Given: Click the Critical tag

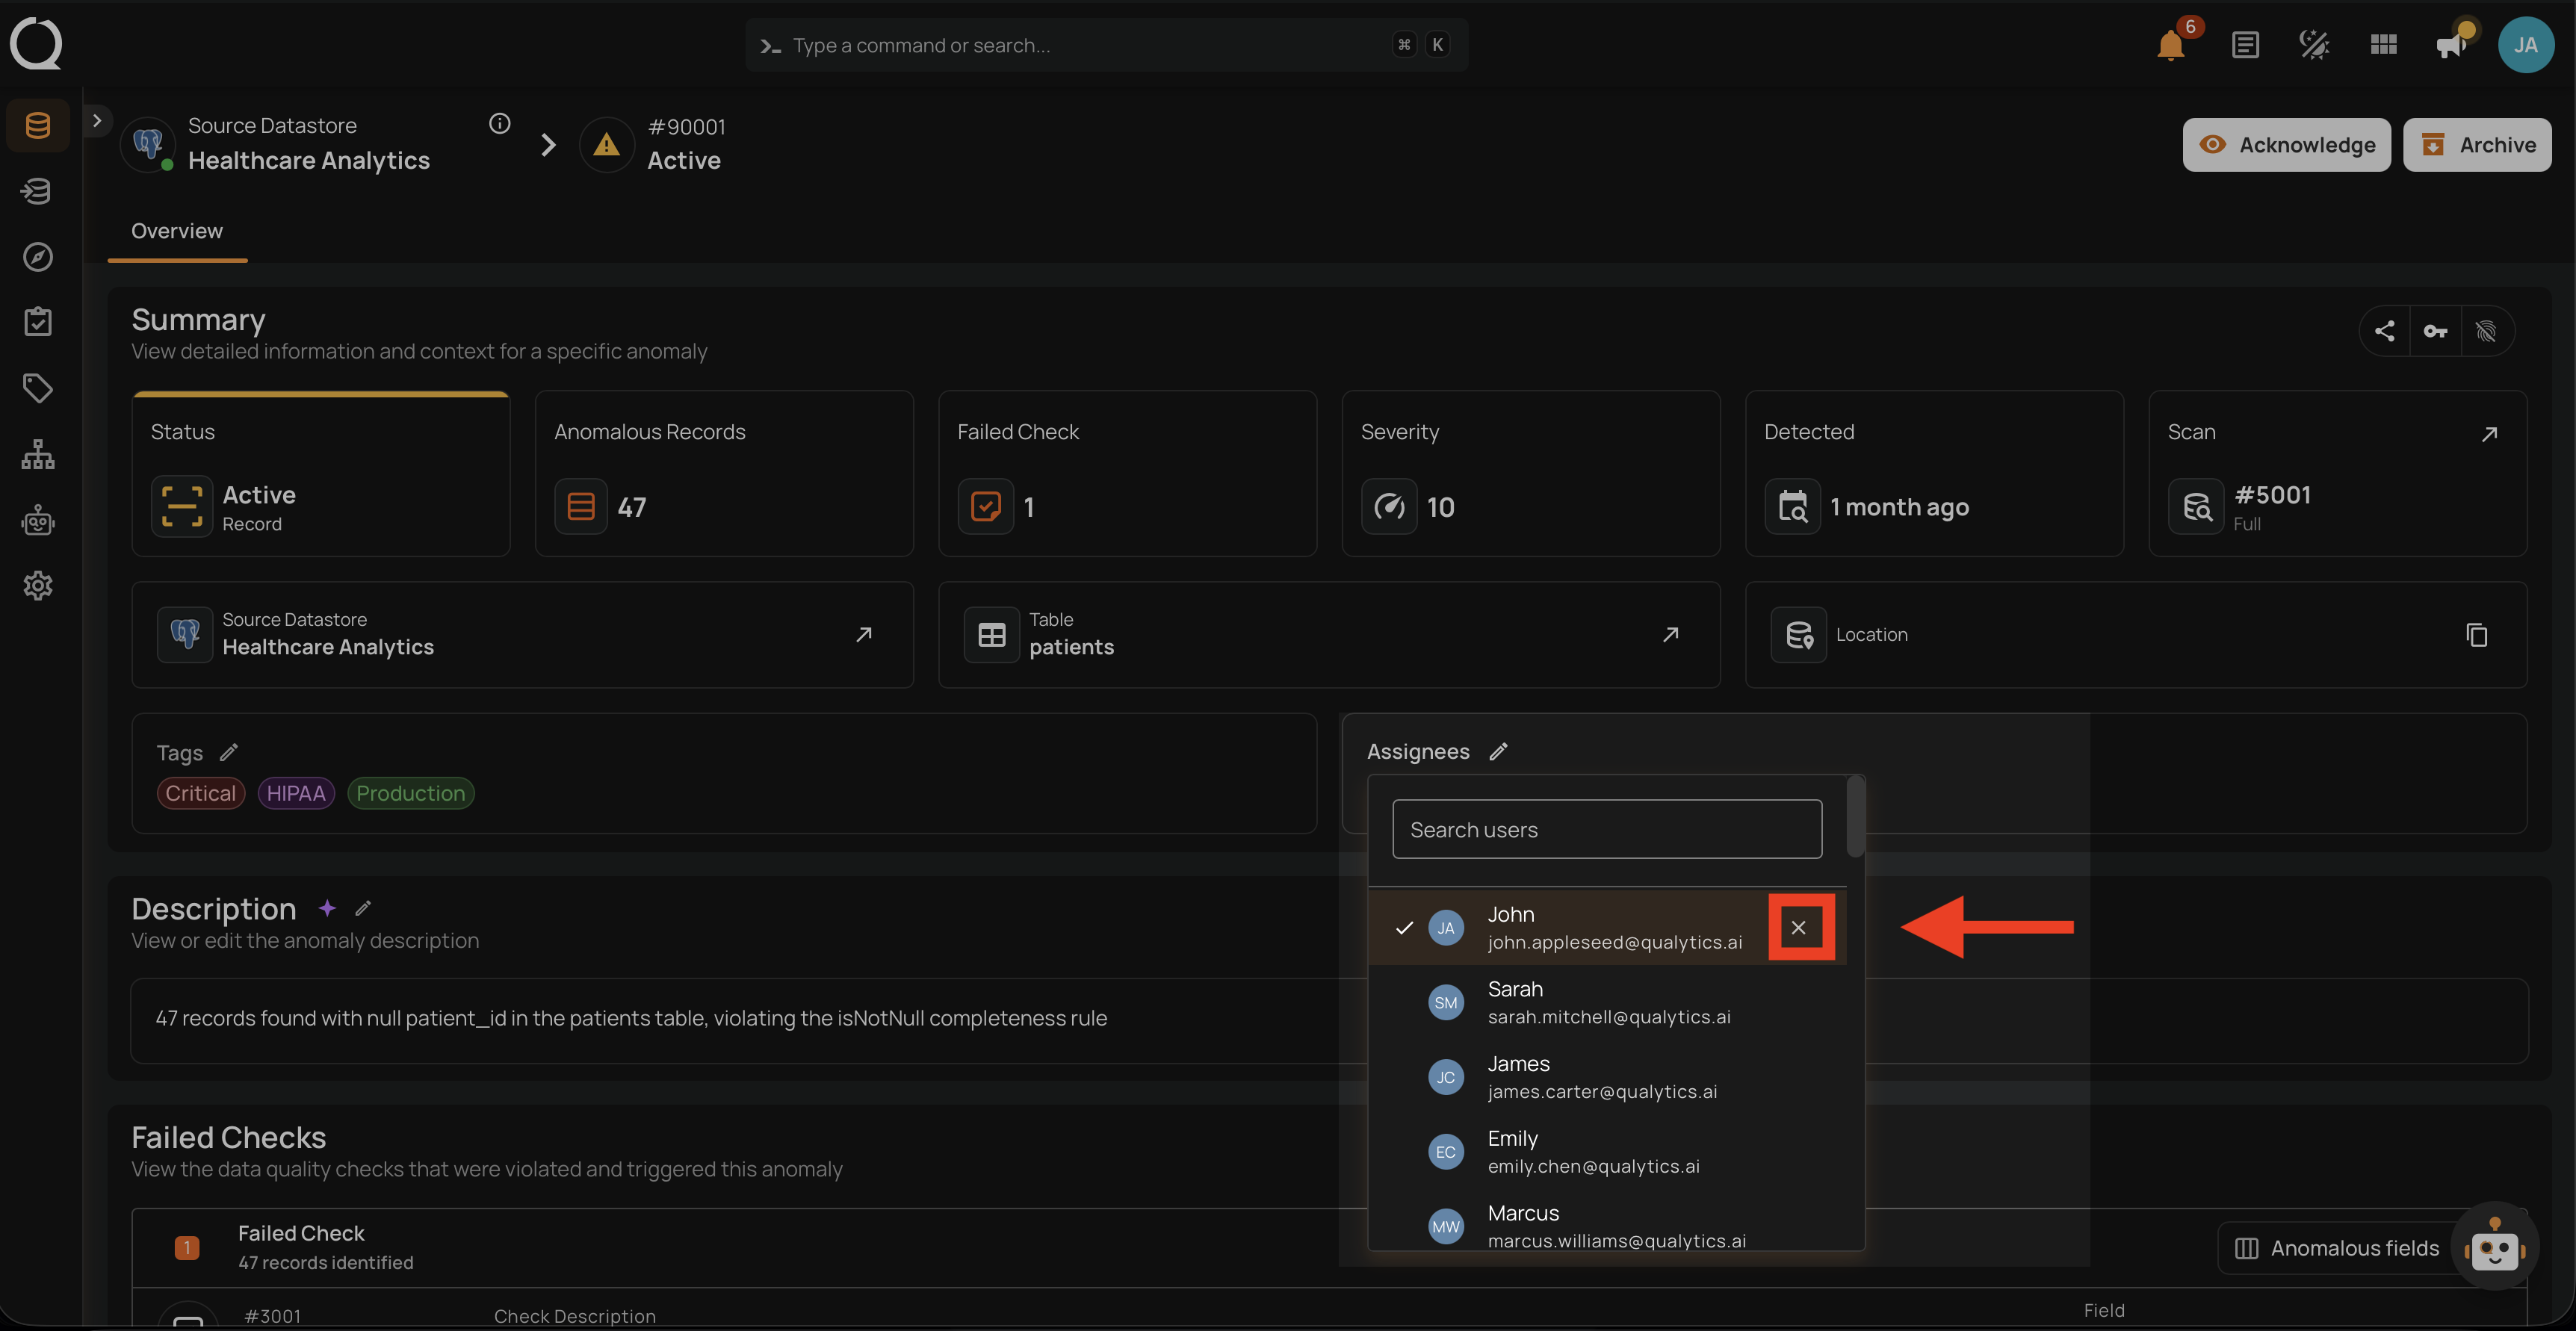Looking at the screenshot, I should pyautogui.click(x=200, y=793).
